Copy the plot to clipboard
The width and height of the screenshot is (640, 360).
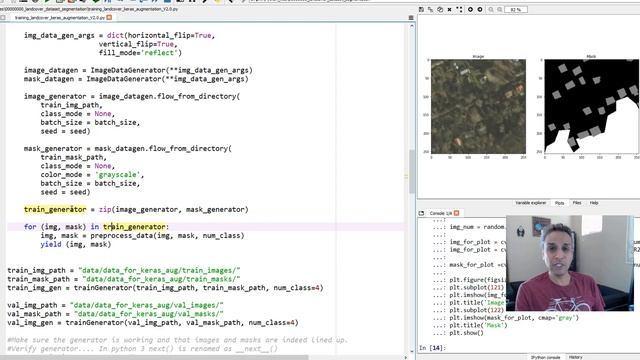click(x=440, y=9)
